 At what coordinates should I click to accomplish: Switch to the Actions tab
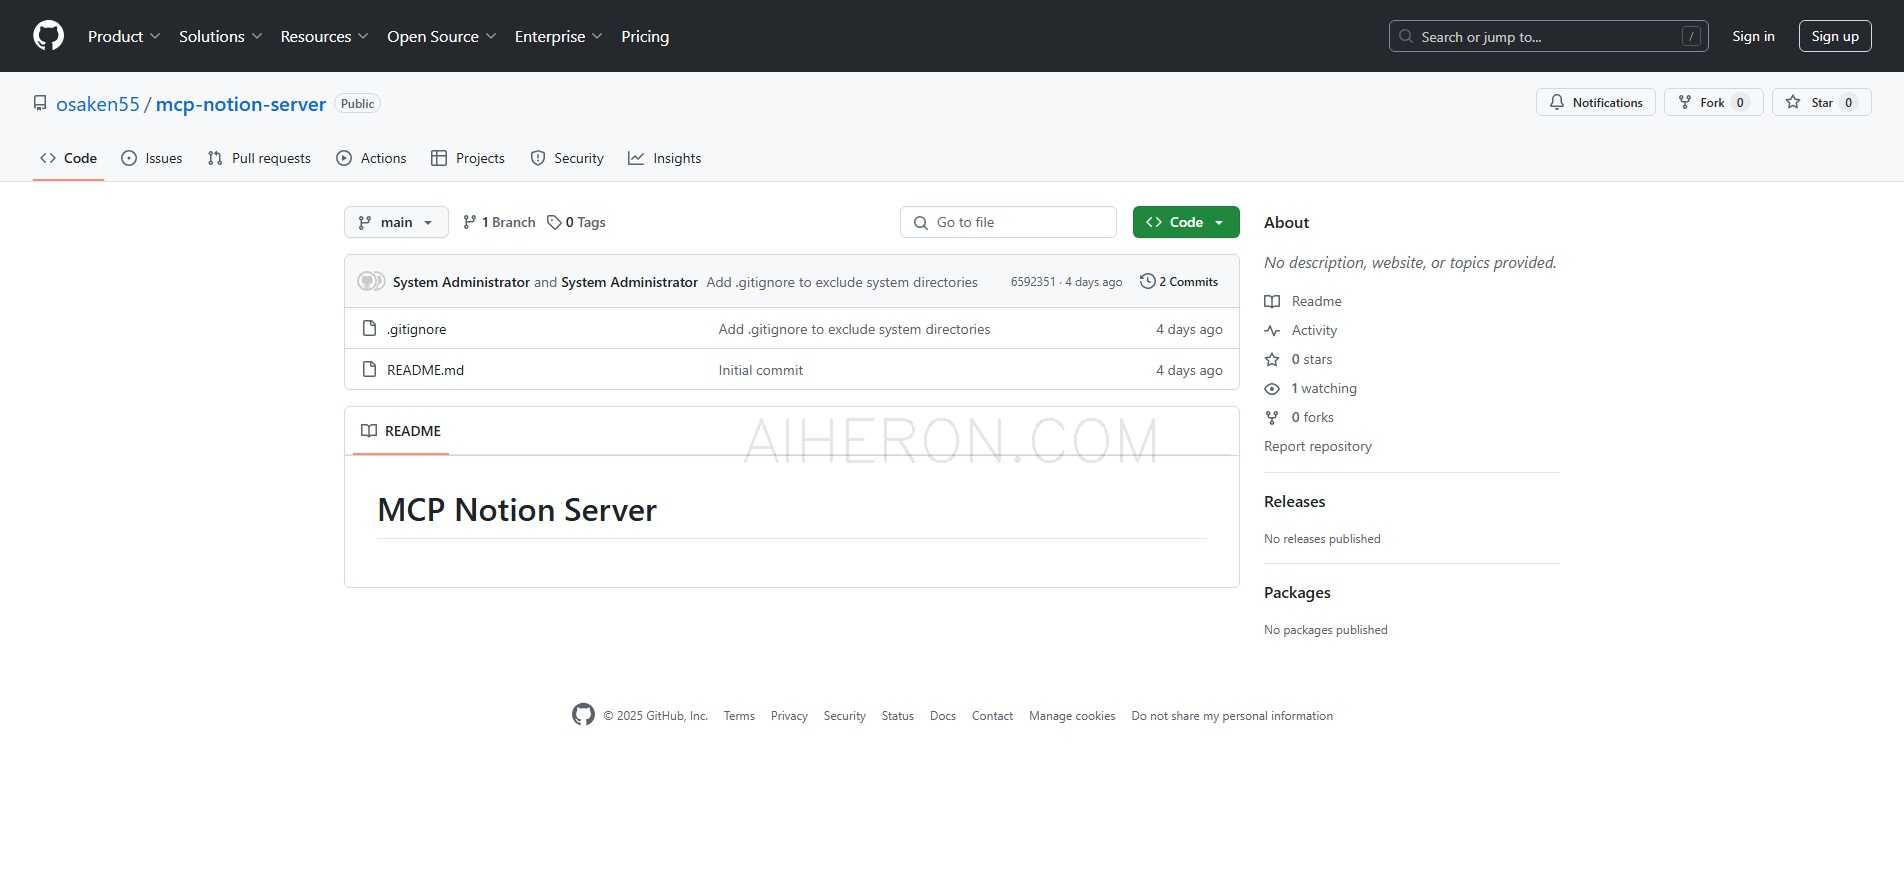[x=371, y=158]
